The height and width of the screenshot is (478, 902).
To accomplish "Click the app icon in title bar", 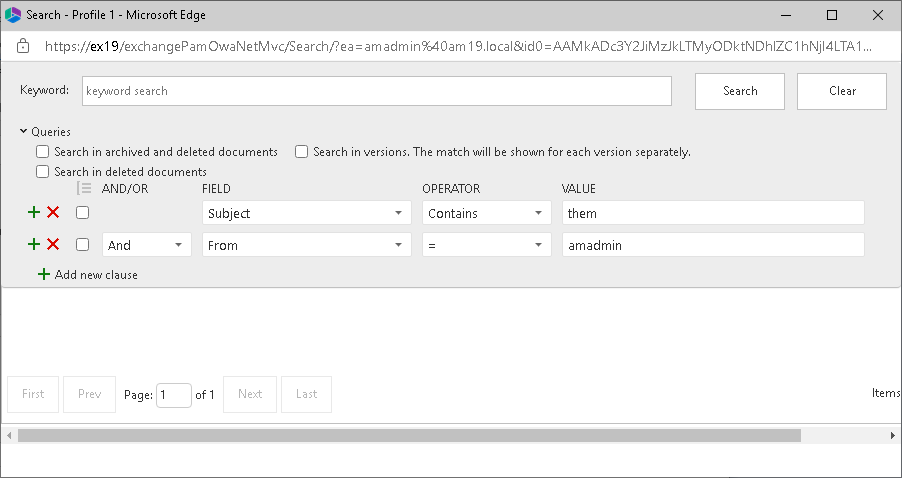I will [x=13, y=15].
